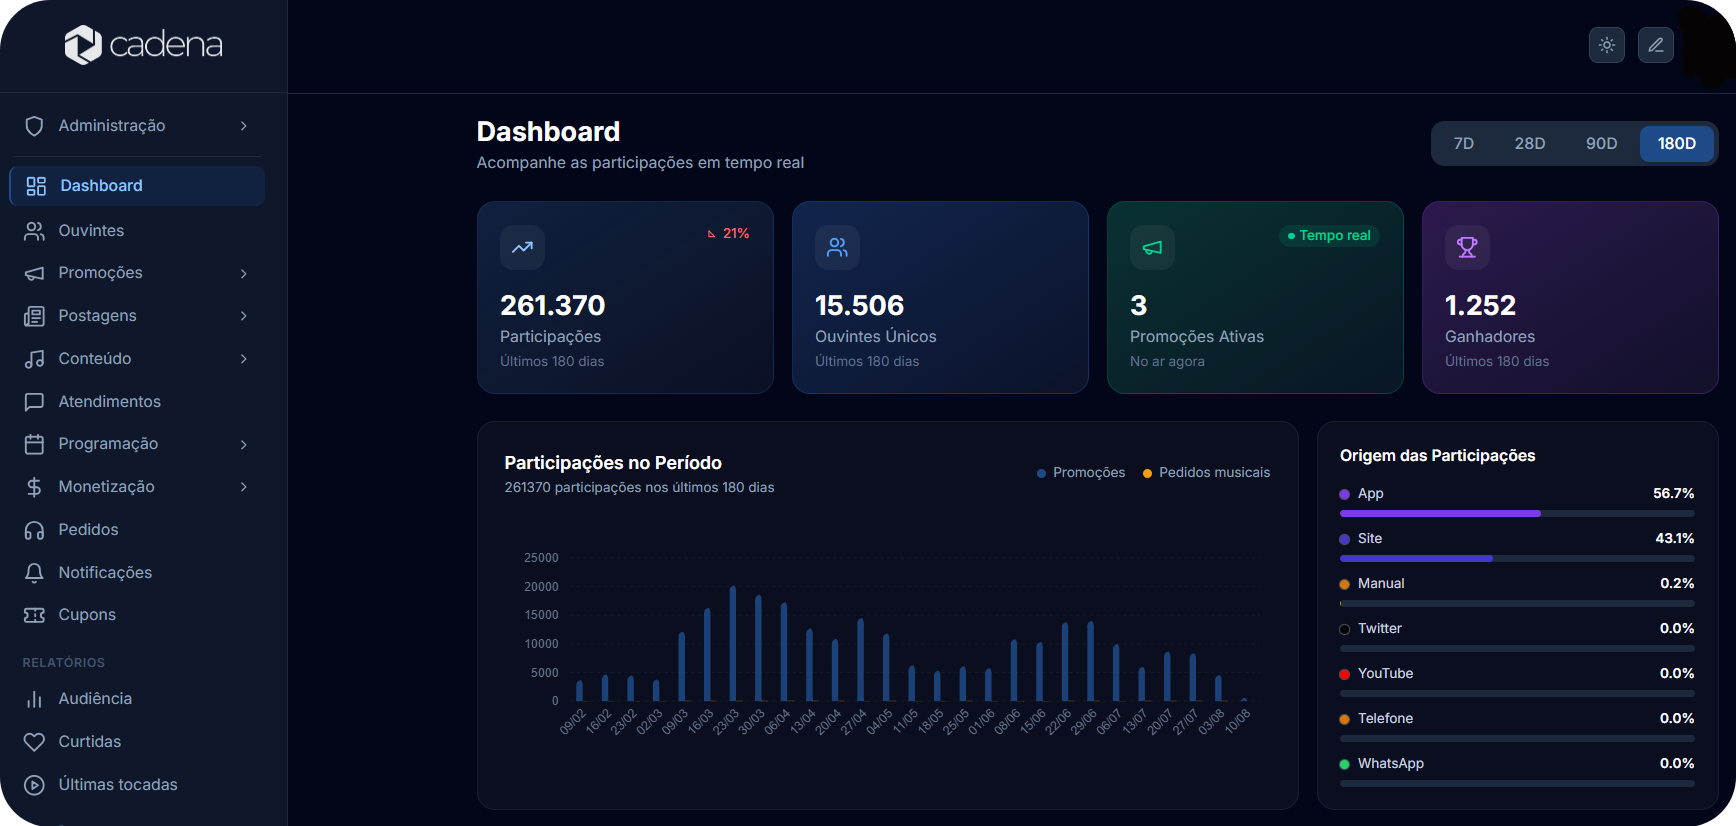Click the Ouvintes people icon in sidebar
Viewport: 1736px width, 826px height.
click(x=34, y=231)
